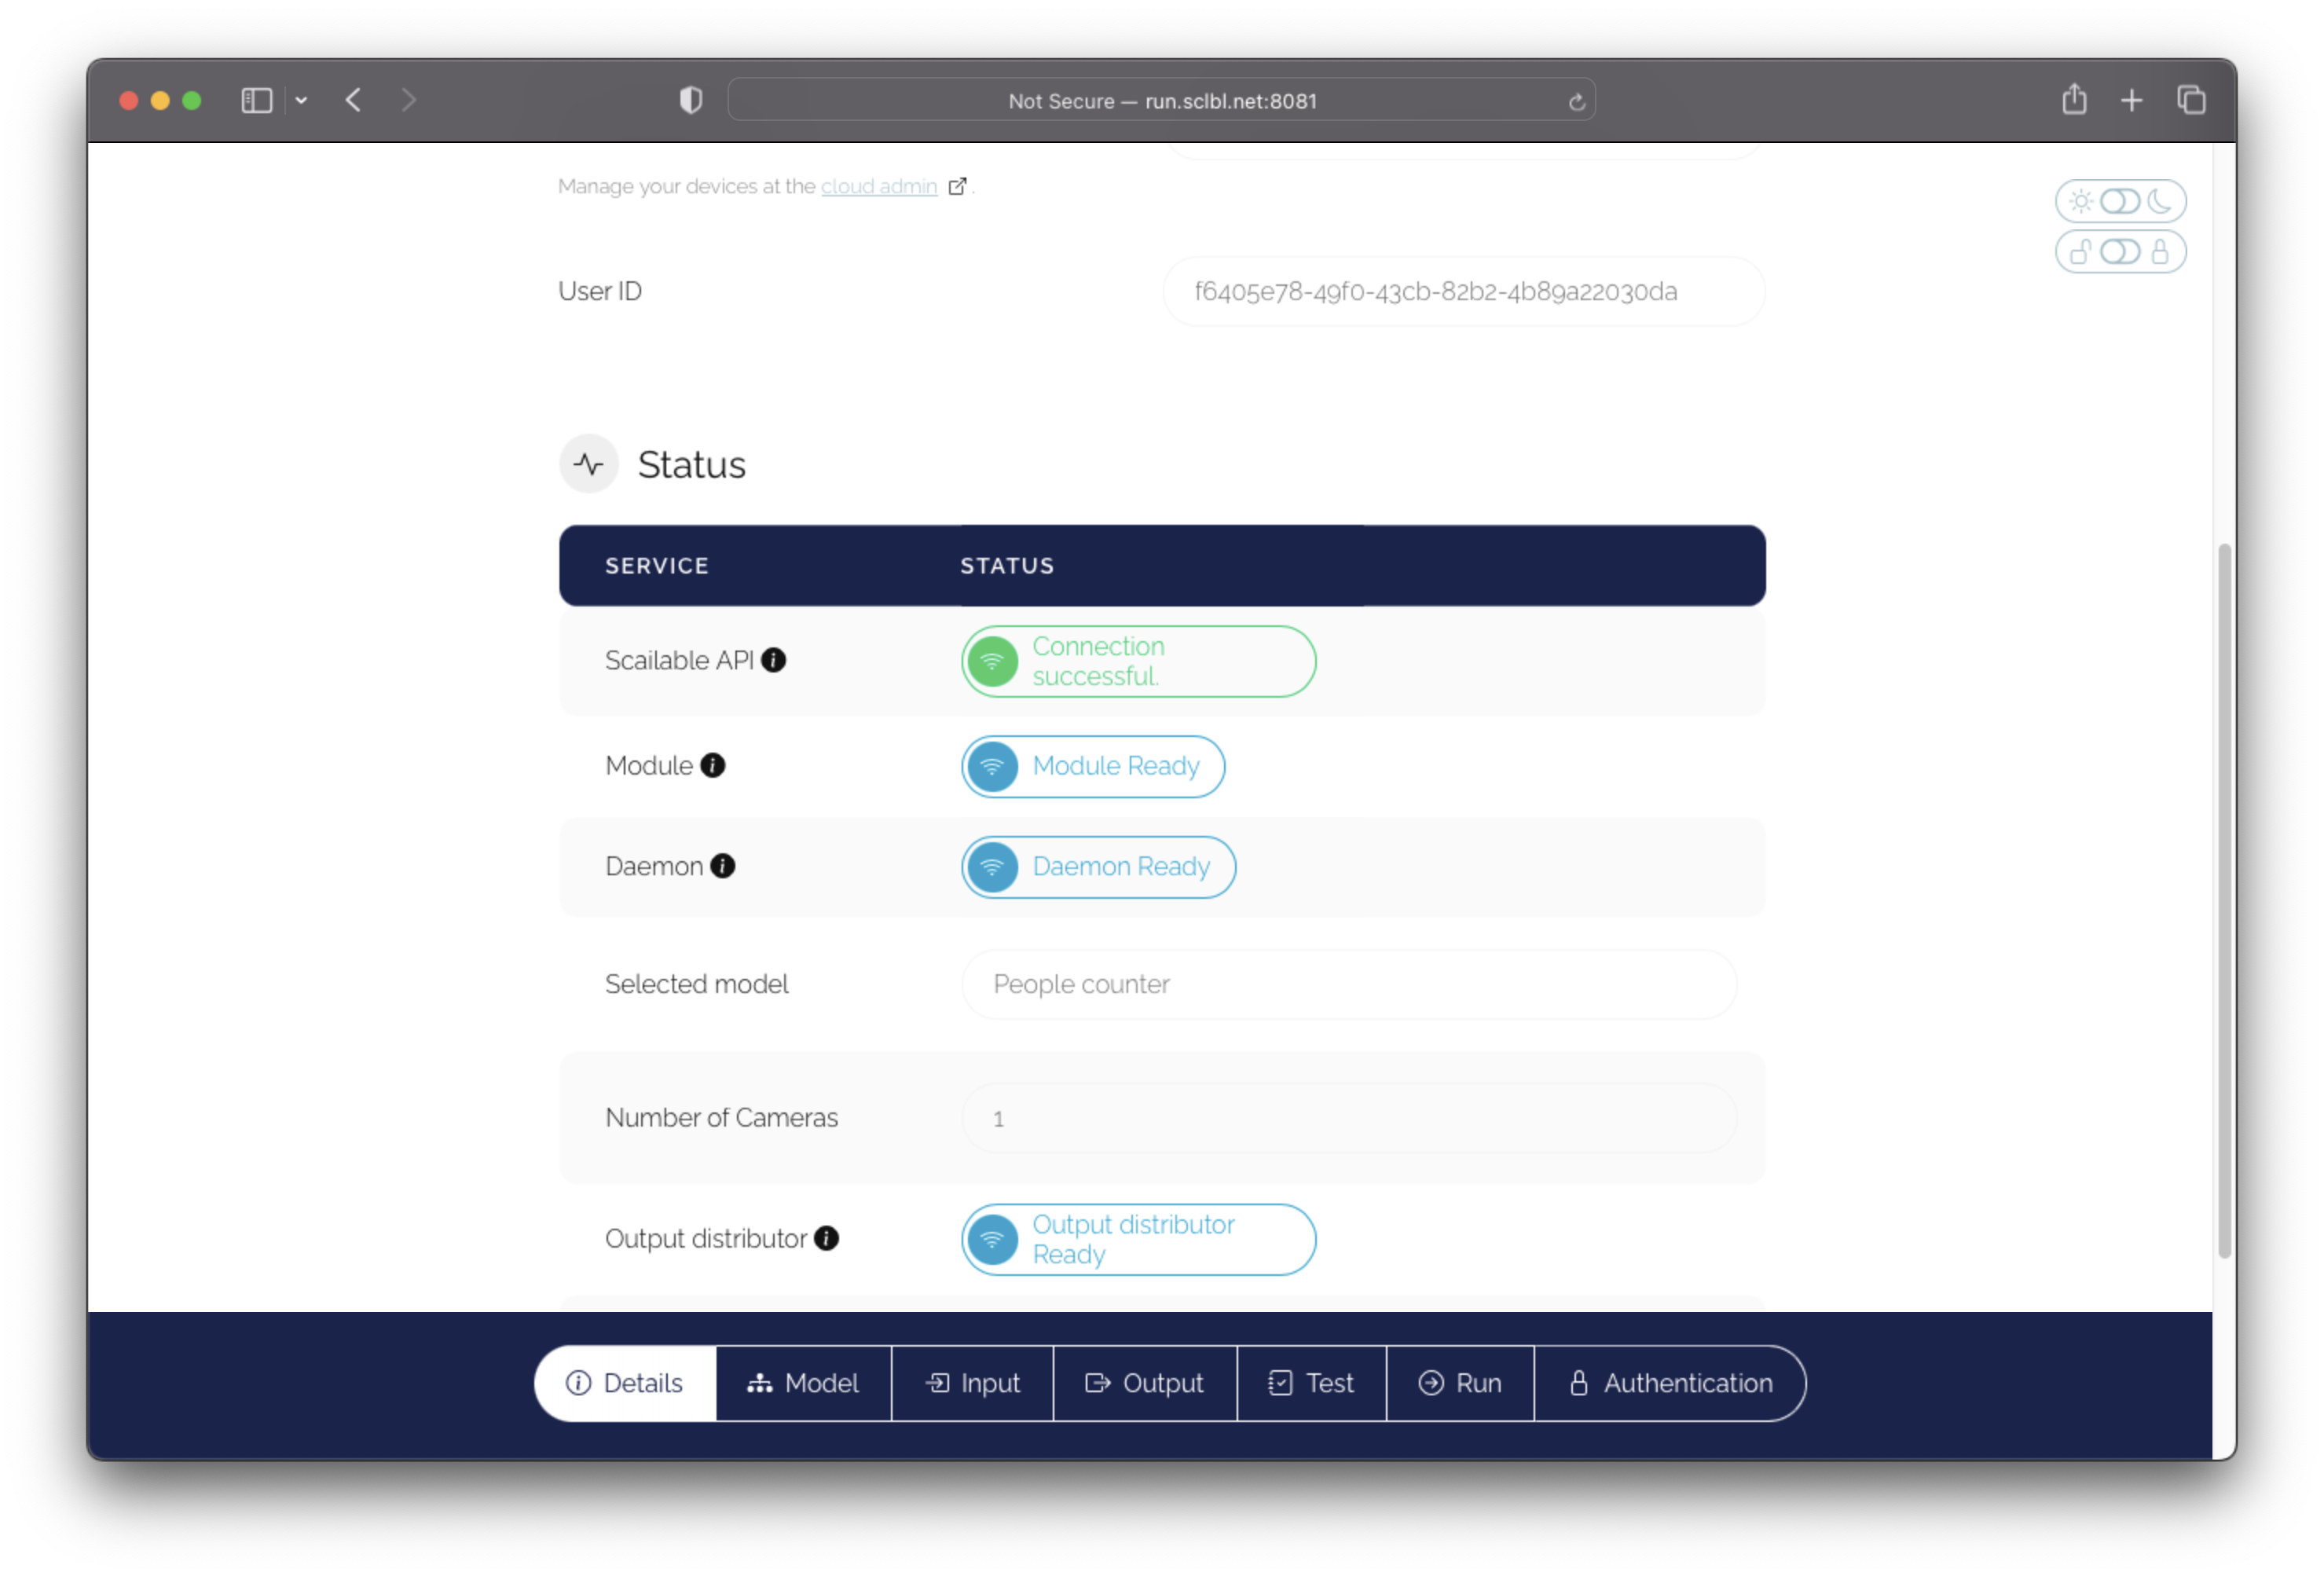Click the User ID label

tap(600, 291)
